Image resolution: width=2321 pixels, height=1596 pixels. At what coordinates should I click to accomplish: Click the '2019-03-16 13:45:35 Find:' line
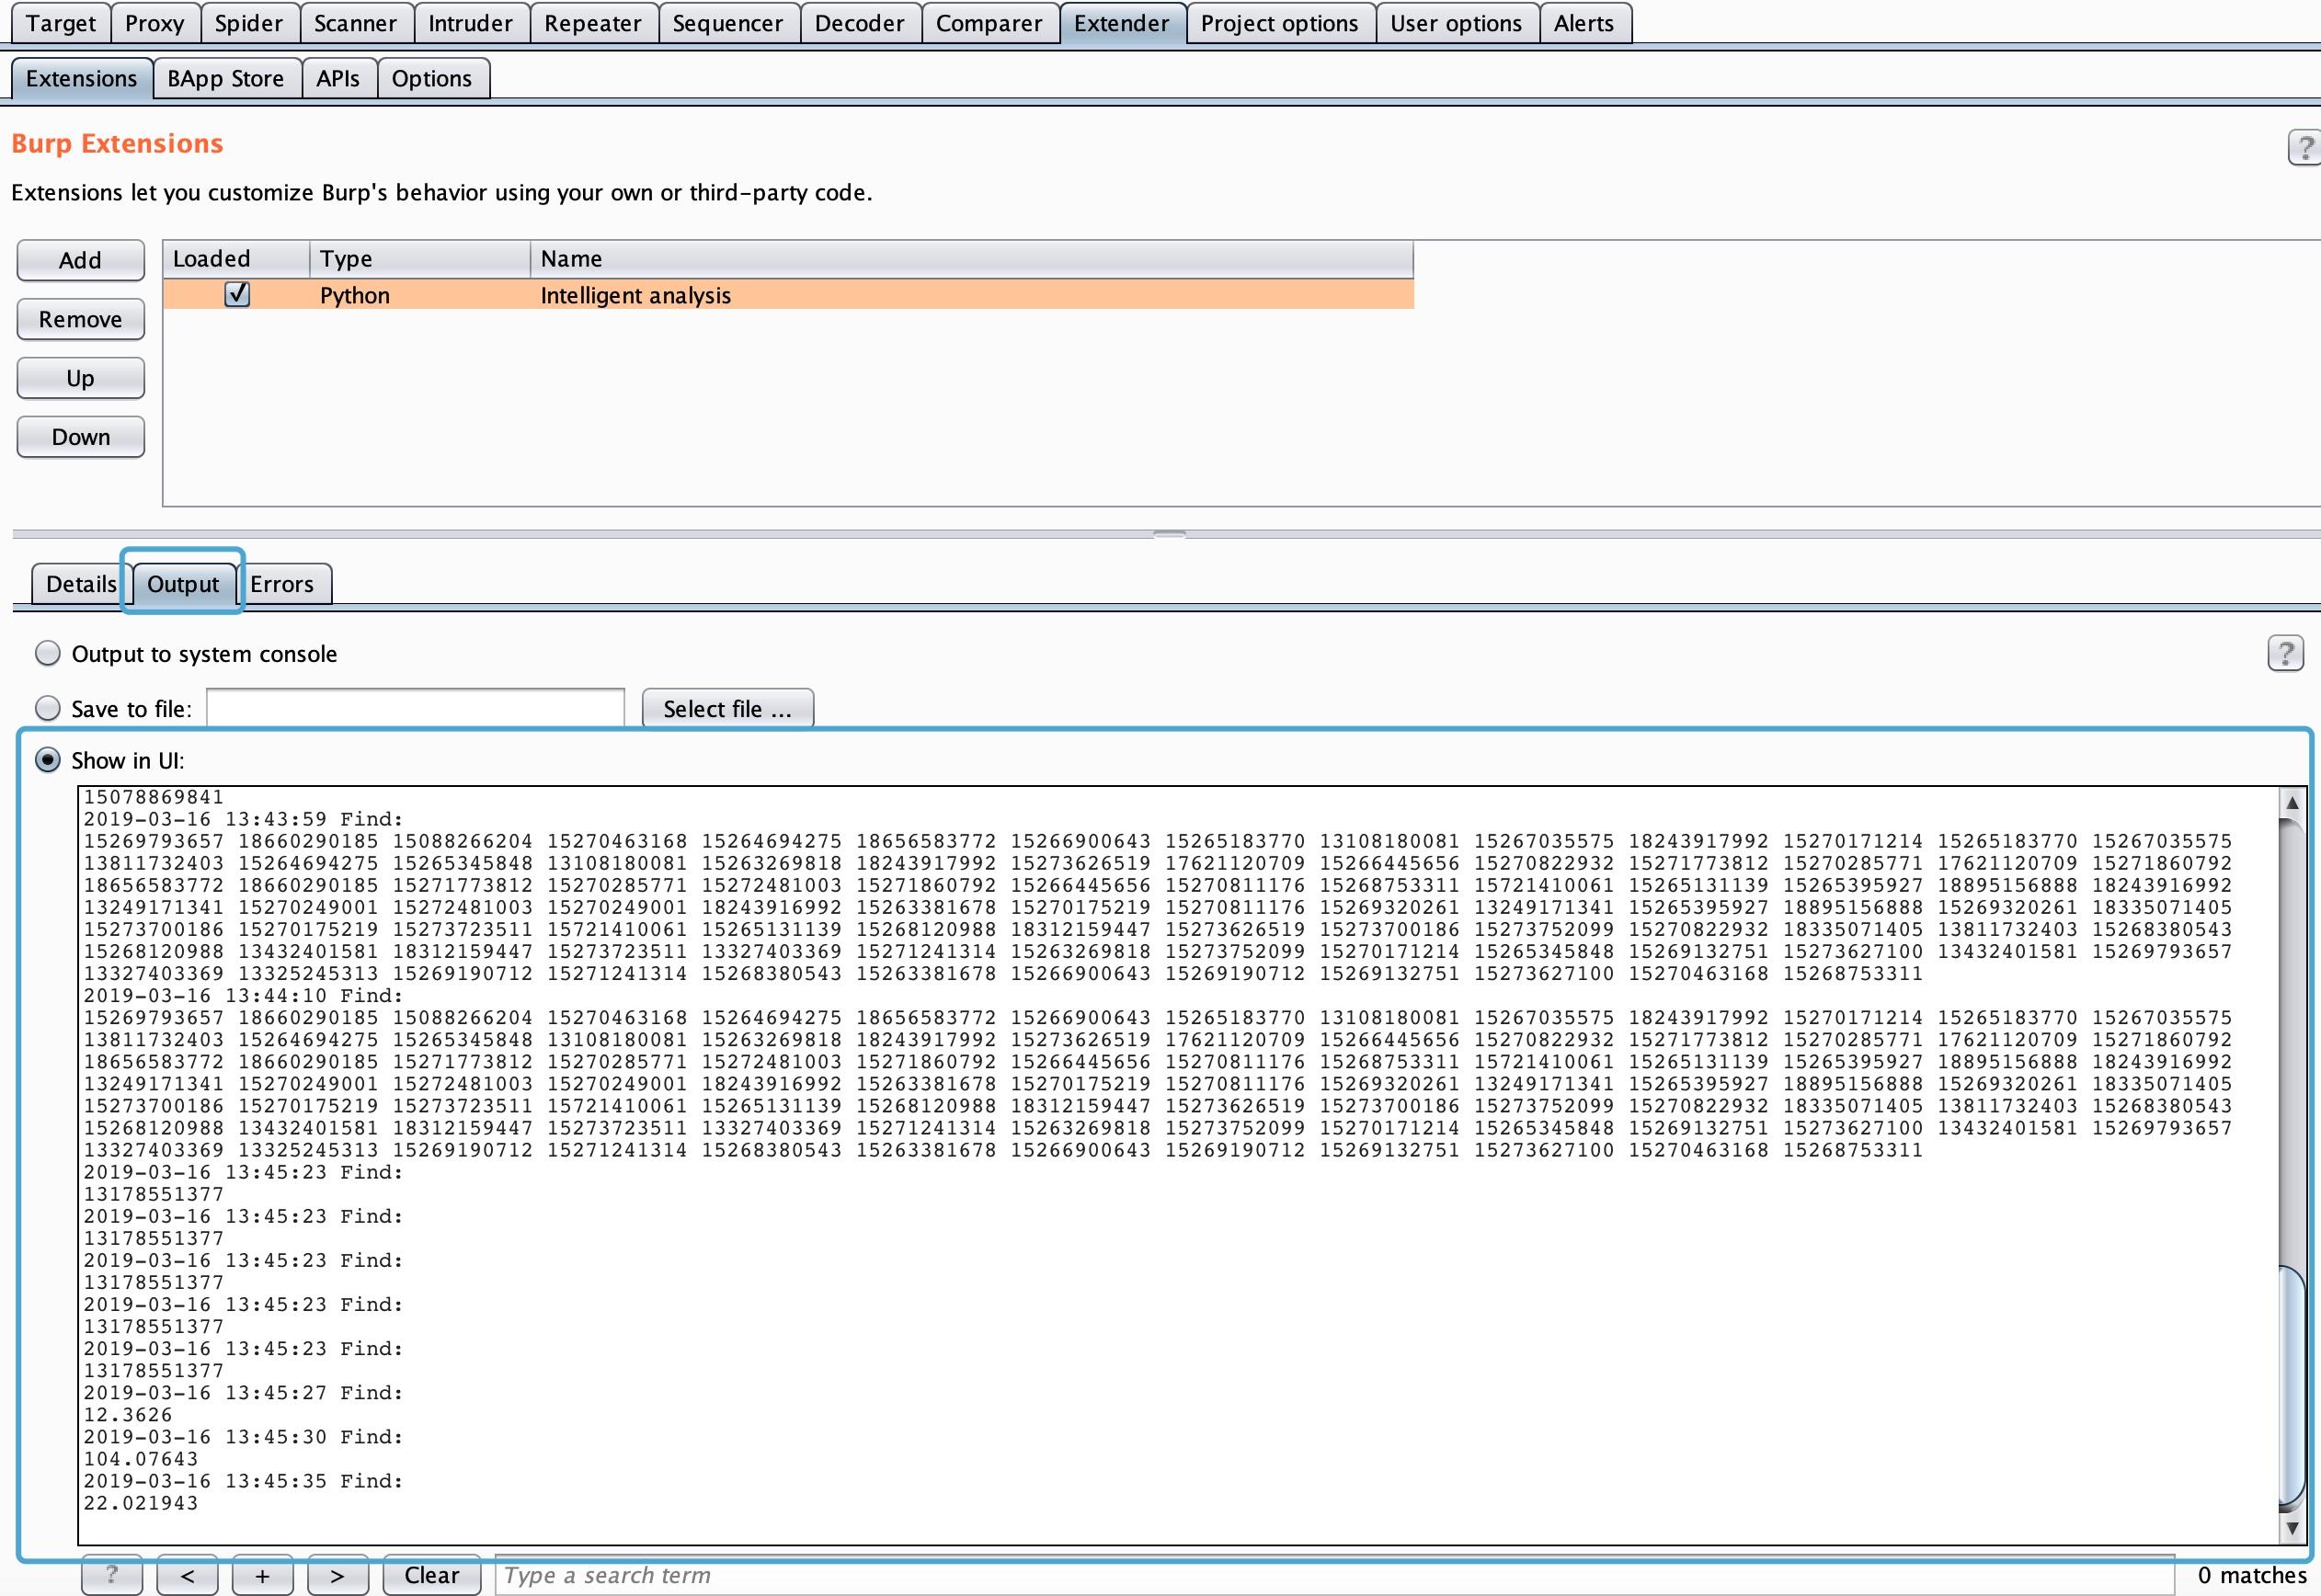click(x=243, y=1481)
